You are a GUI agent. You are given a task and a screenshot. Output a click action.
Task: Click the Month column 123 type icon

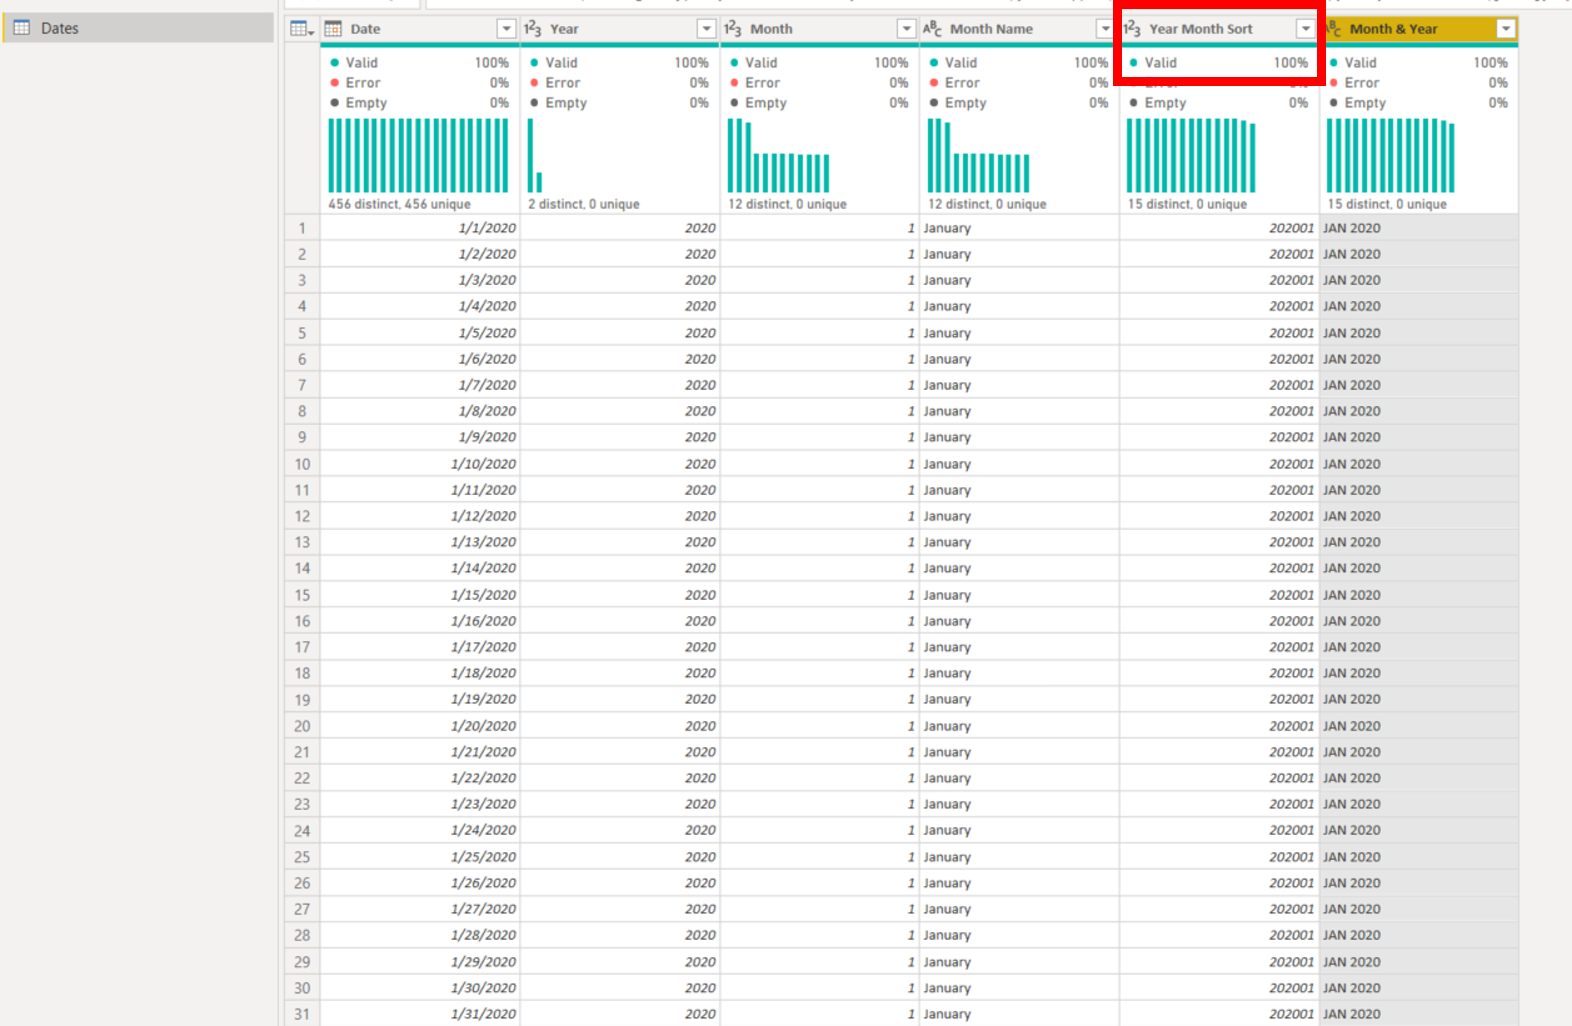[x=733, y=29]
